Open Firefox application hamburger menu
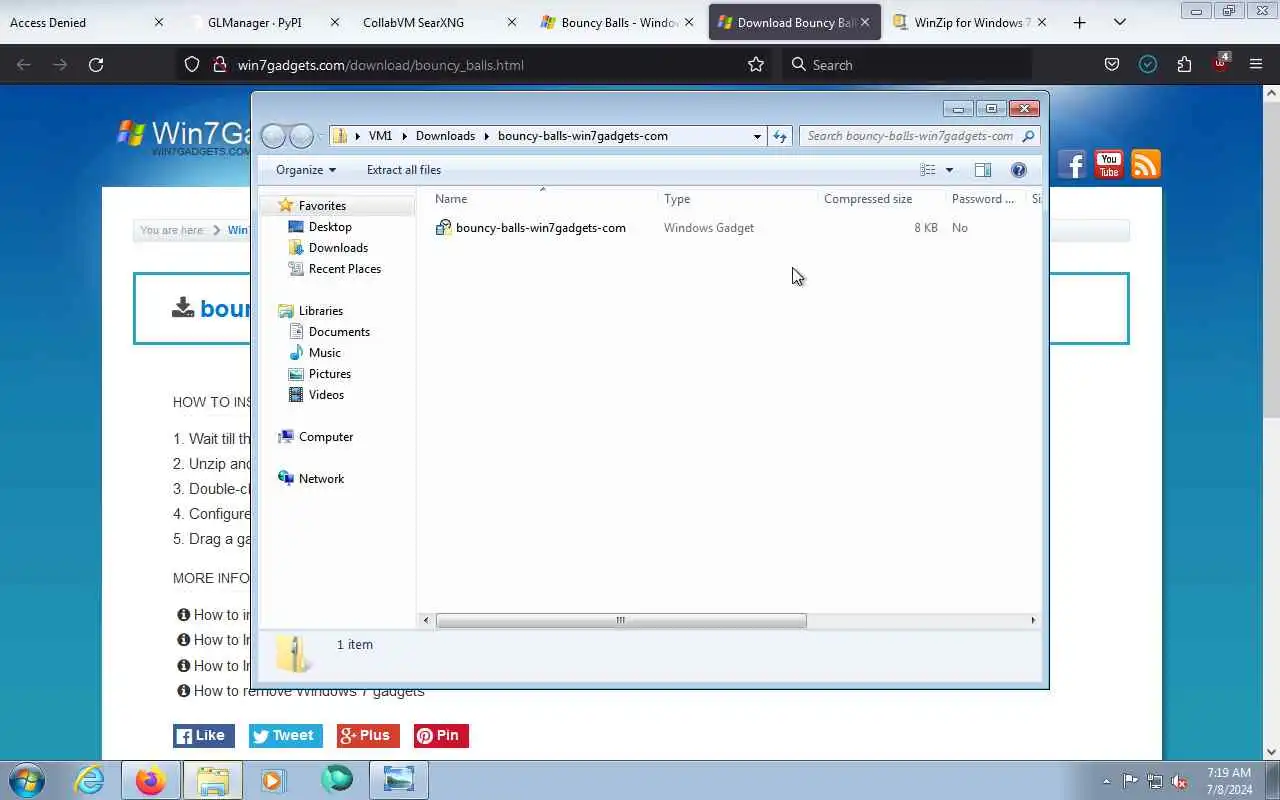 (x=1256, y=65)
